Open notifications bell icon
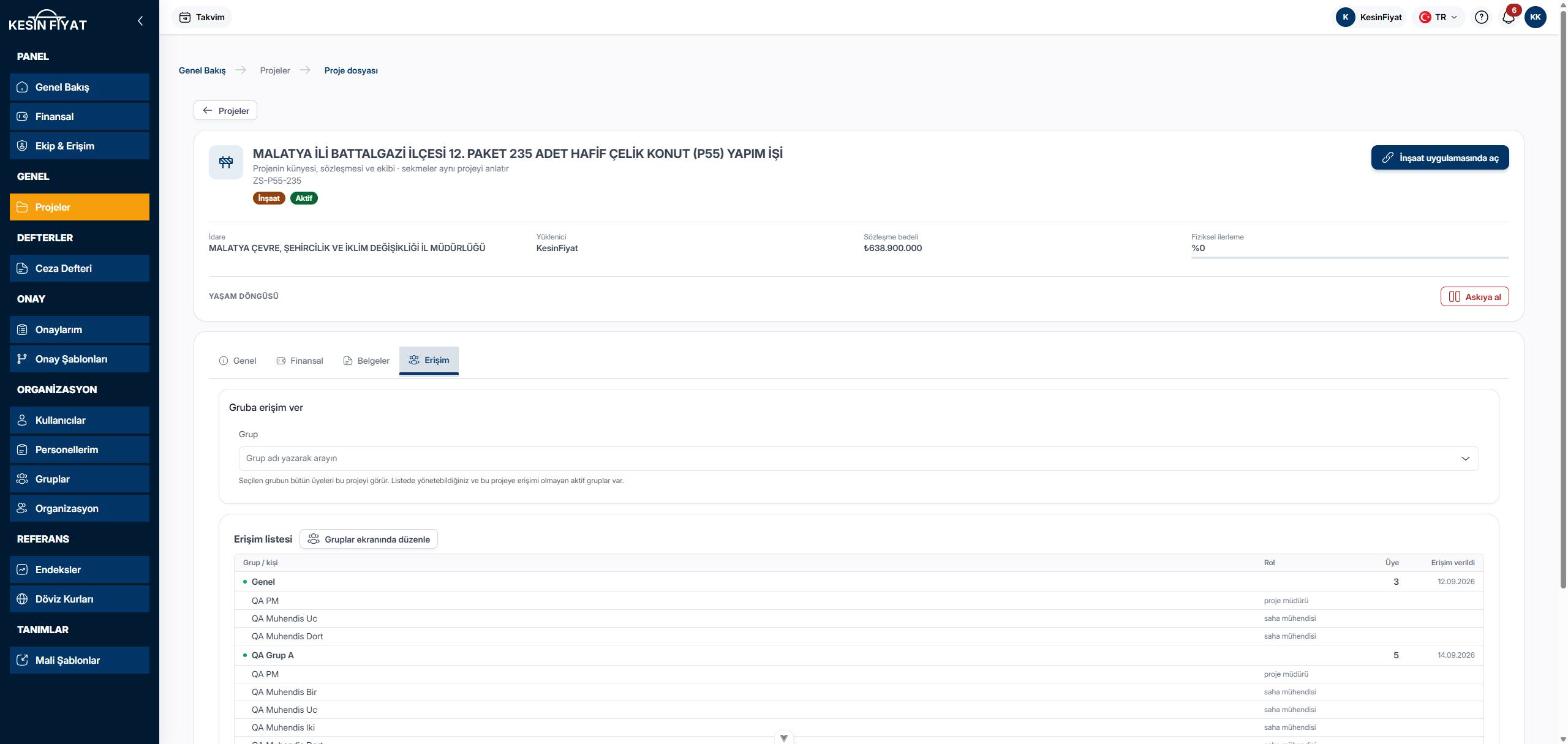 [x=1508, y=17]
